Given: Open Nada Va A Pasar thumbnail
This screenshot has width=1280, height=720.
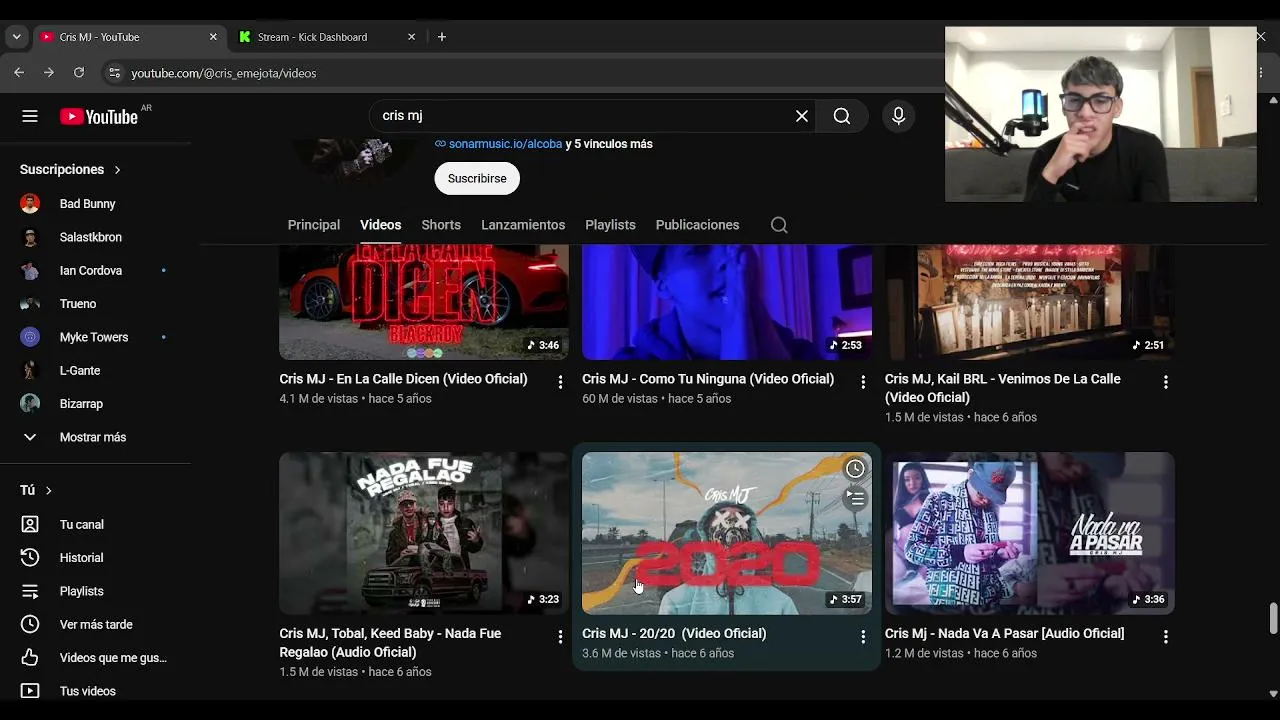Looking at the screenshot, I should pos(1030,533).
